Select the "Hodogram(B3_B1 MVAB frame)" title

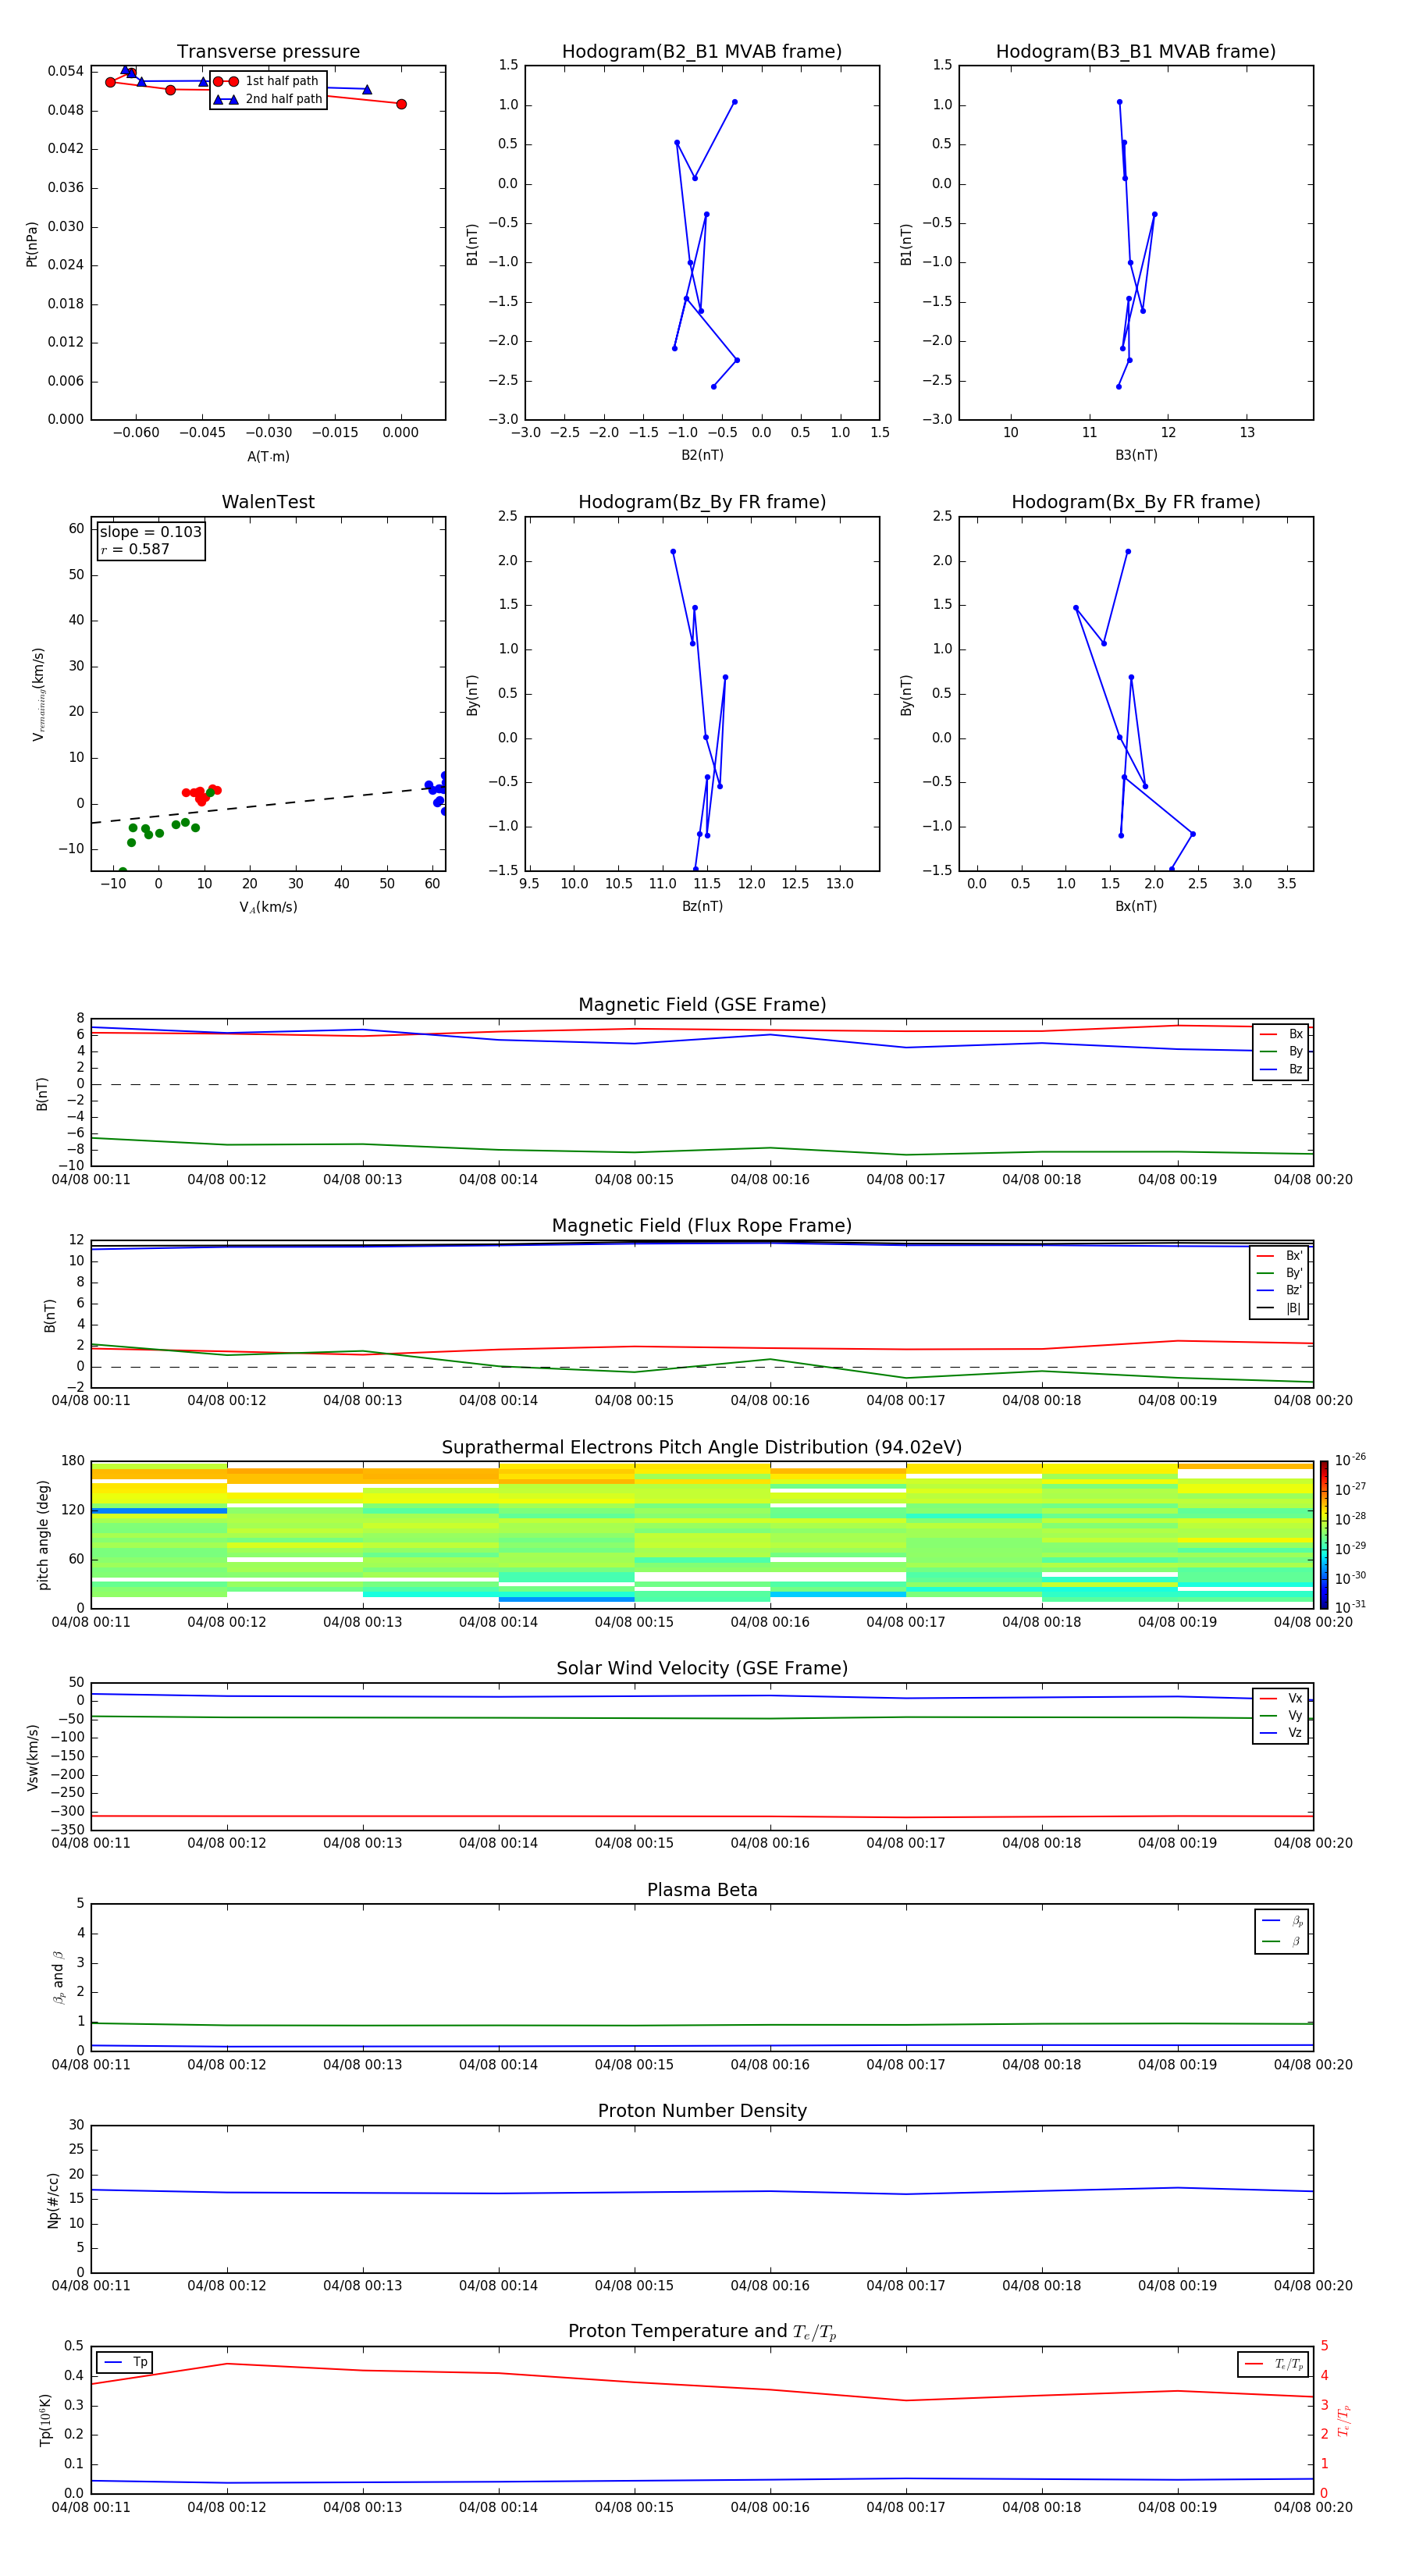1136,52
